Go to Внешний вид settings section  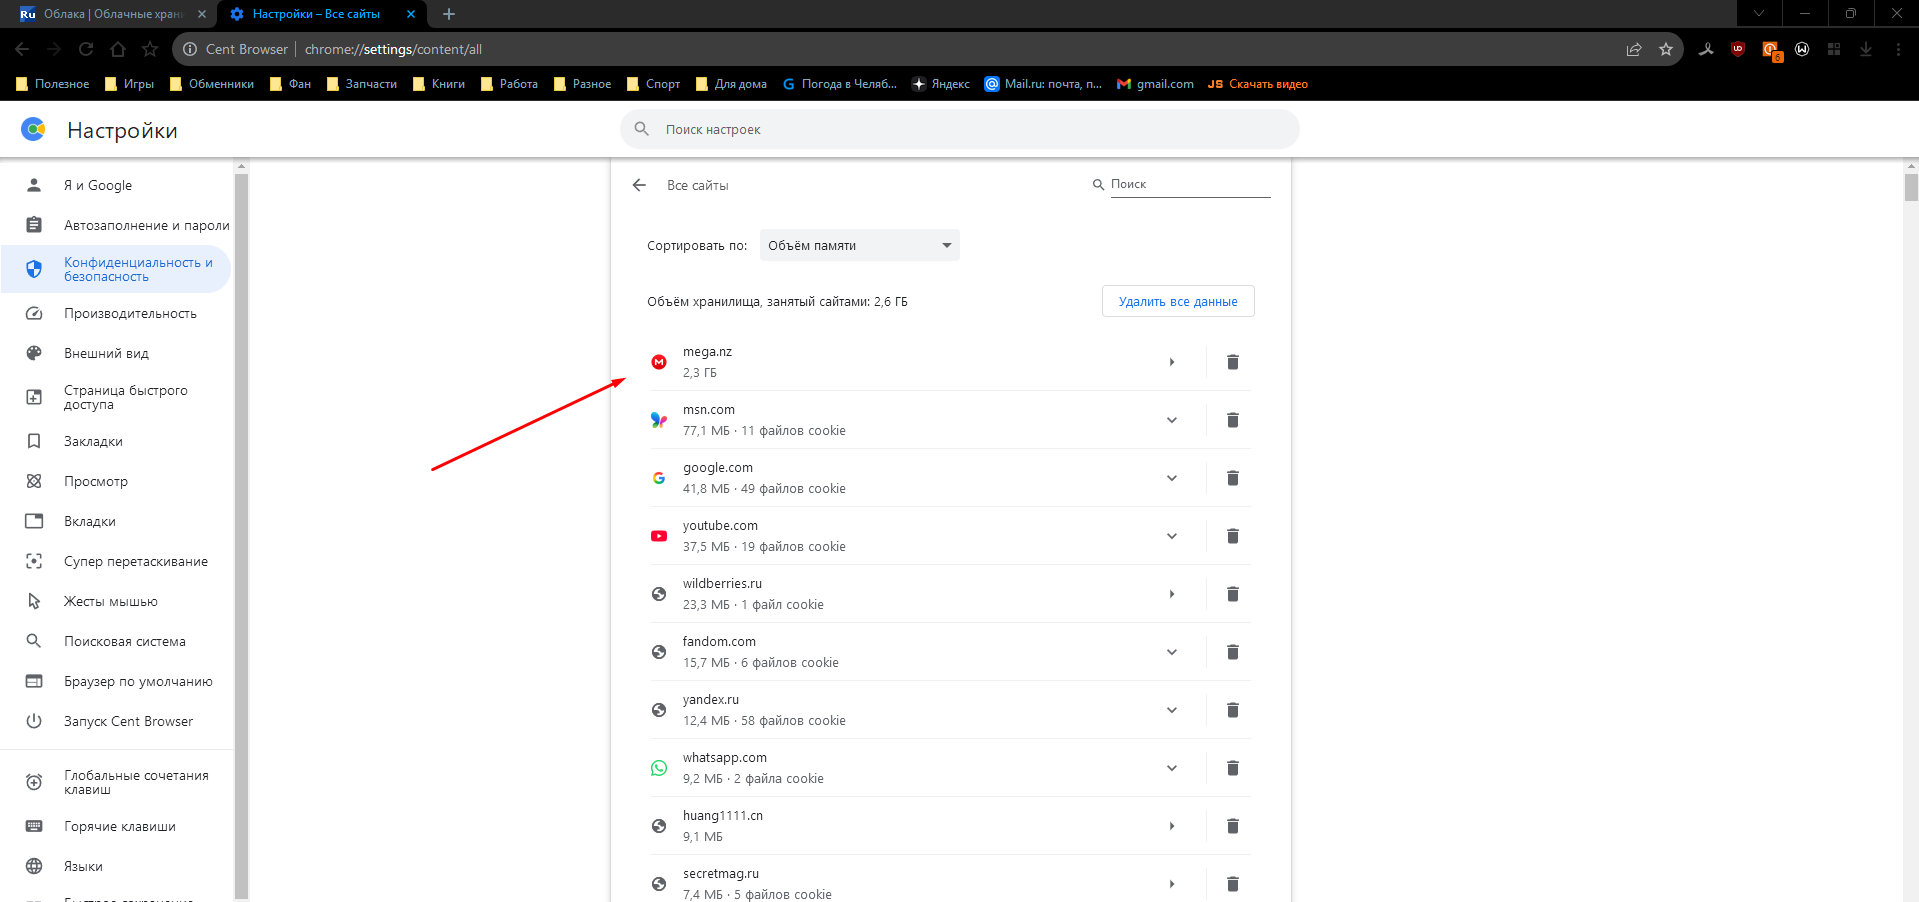pyautogui.click(x=106, y=353)
